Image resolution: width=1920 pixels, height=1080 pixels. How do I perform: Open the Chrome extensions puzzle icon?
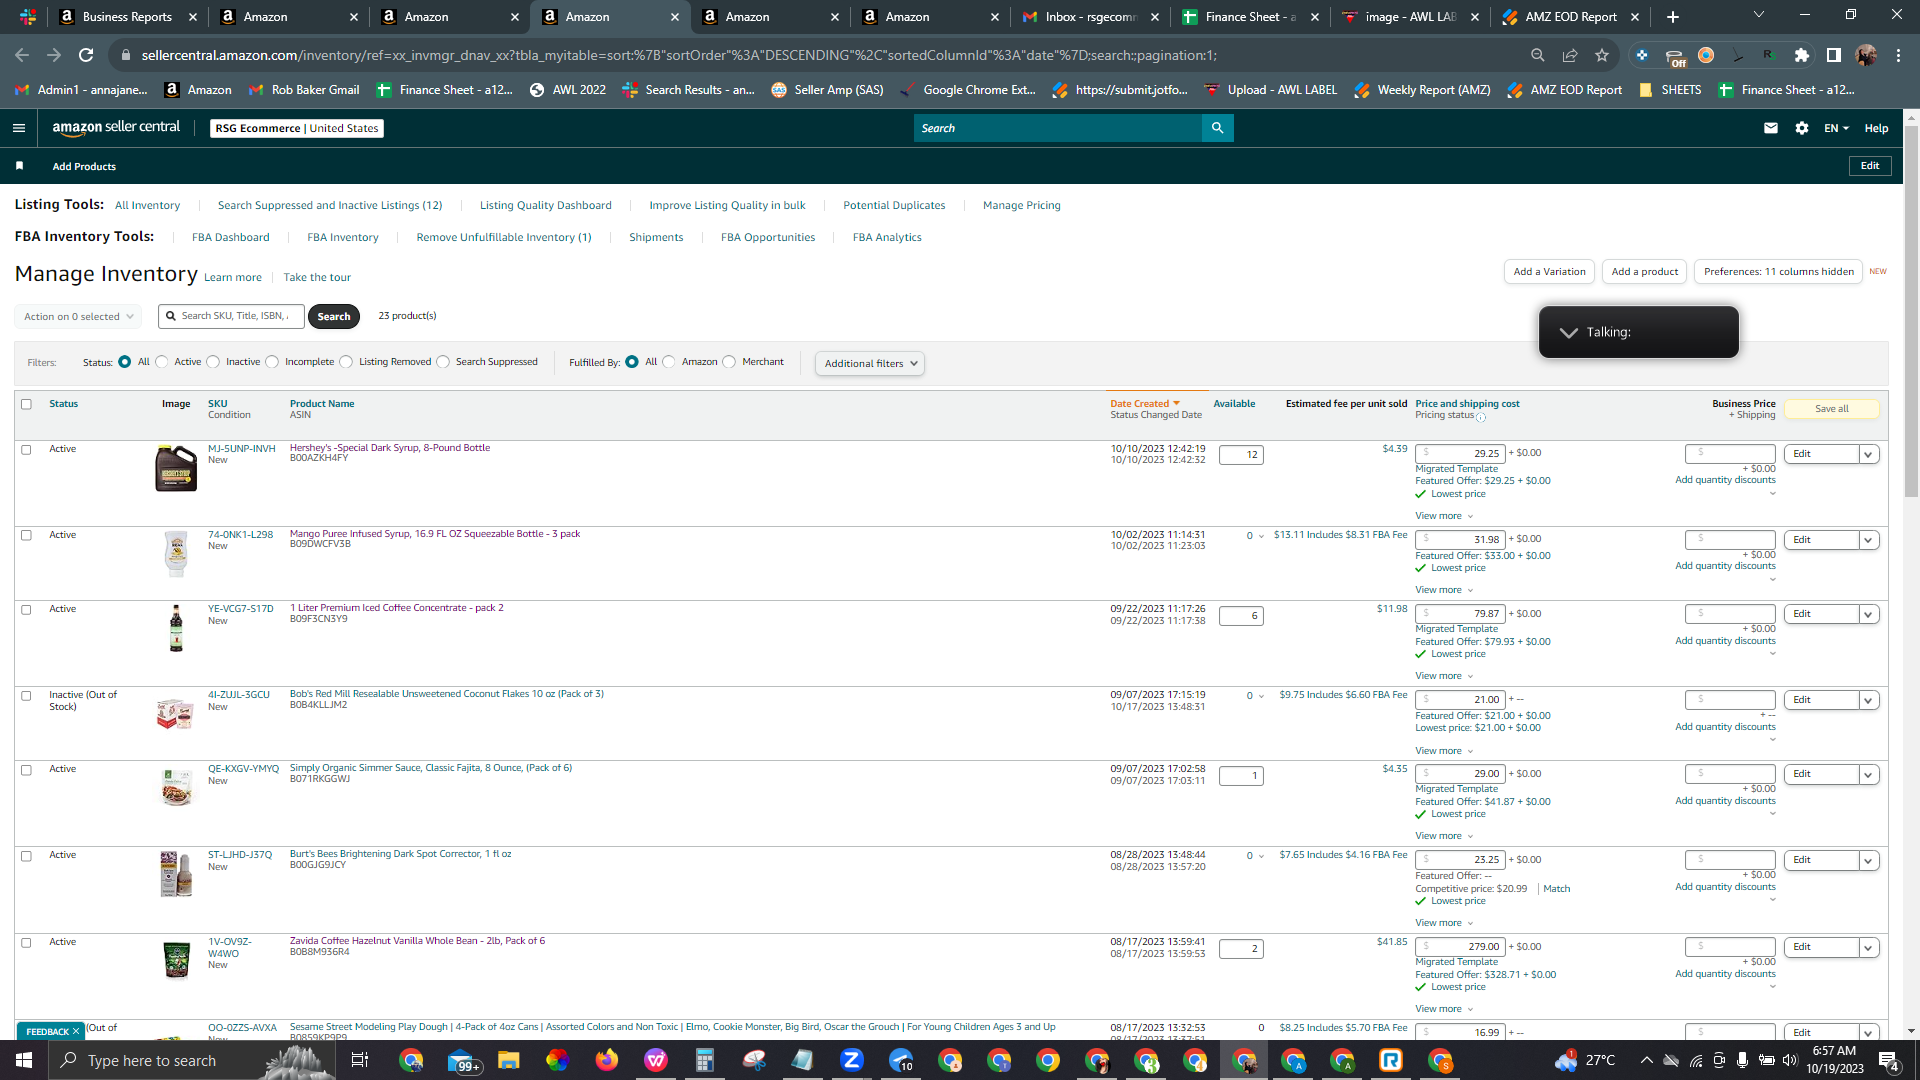tap(1802, 56)
